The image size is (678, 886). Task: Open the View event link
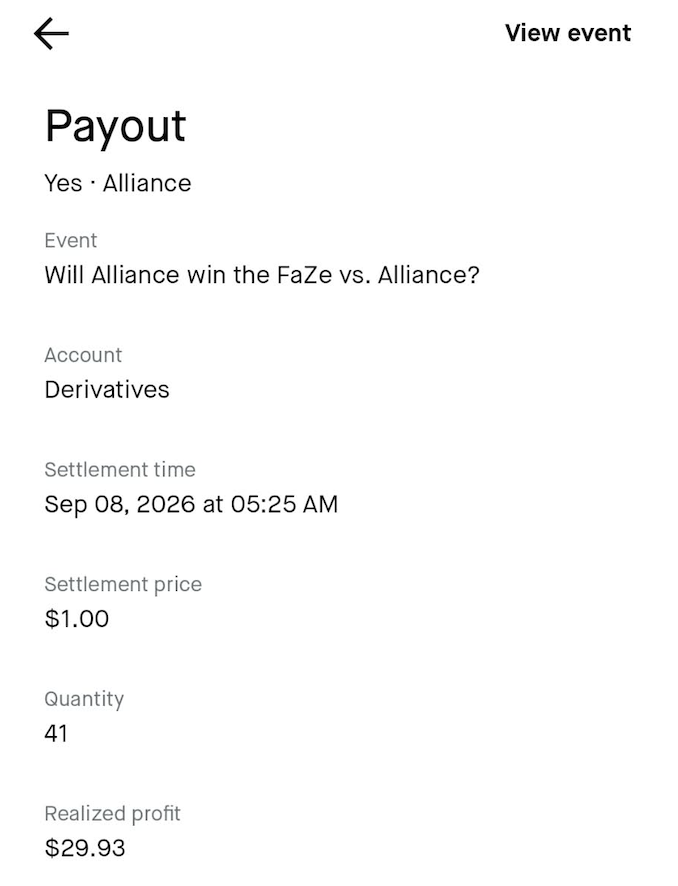568,33
